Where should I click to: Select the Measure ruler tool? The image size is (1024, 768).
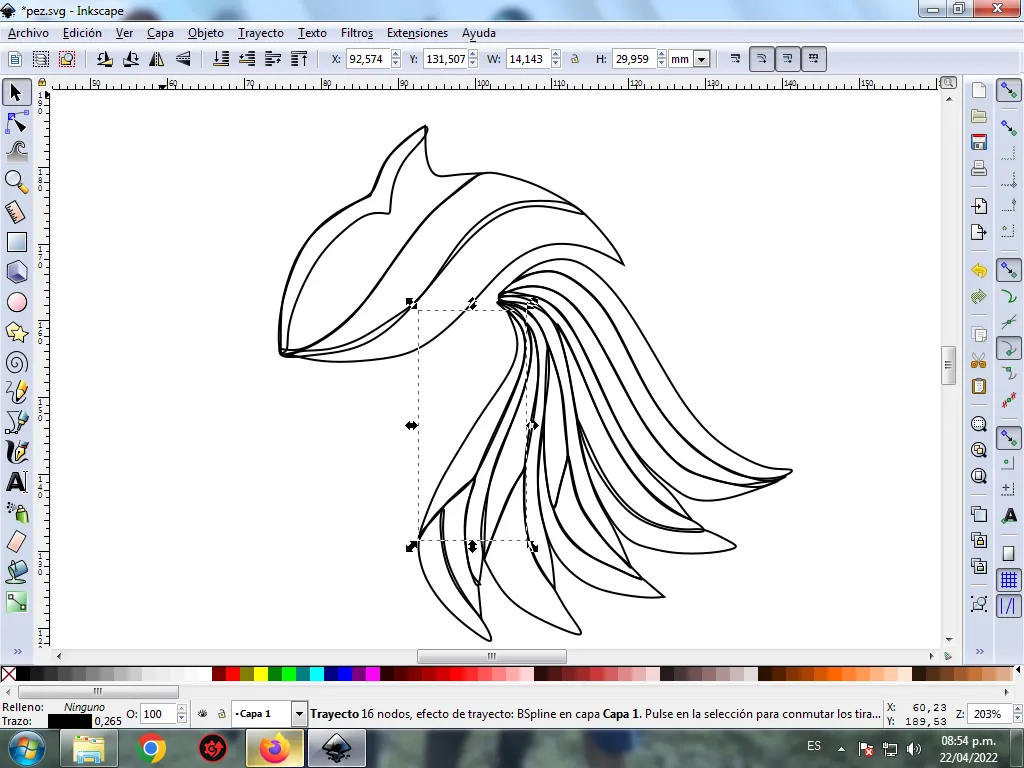(x=16, y=212)
